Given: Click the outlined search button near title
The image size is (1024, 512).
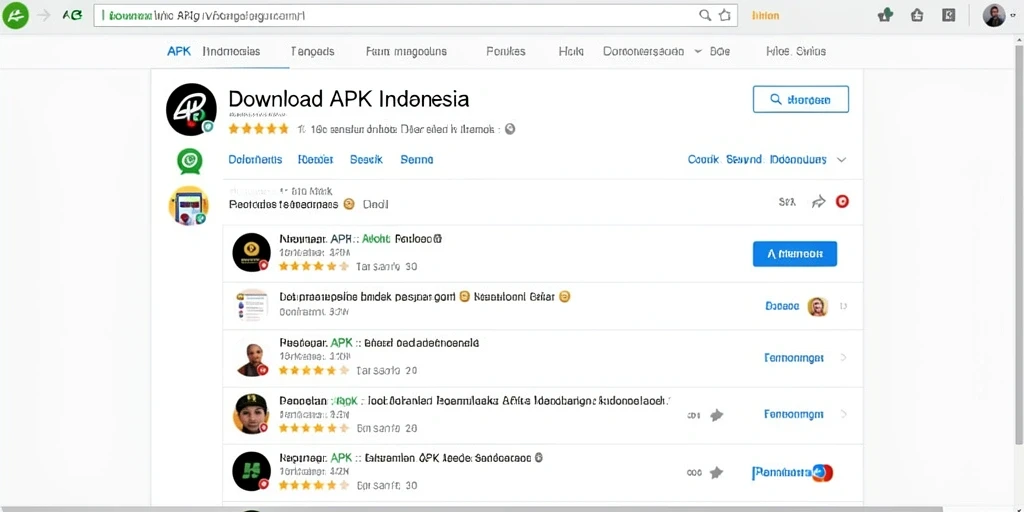Looking at the screenshot, I should pos(801,100).
